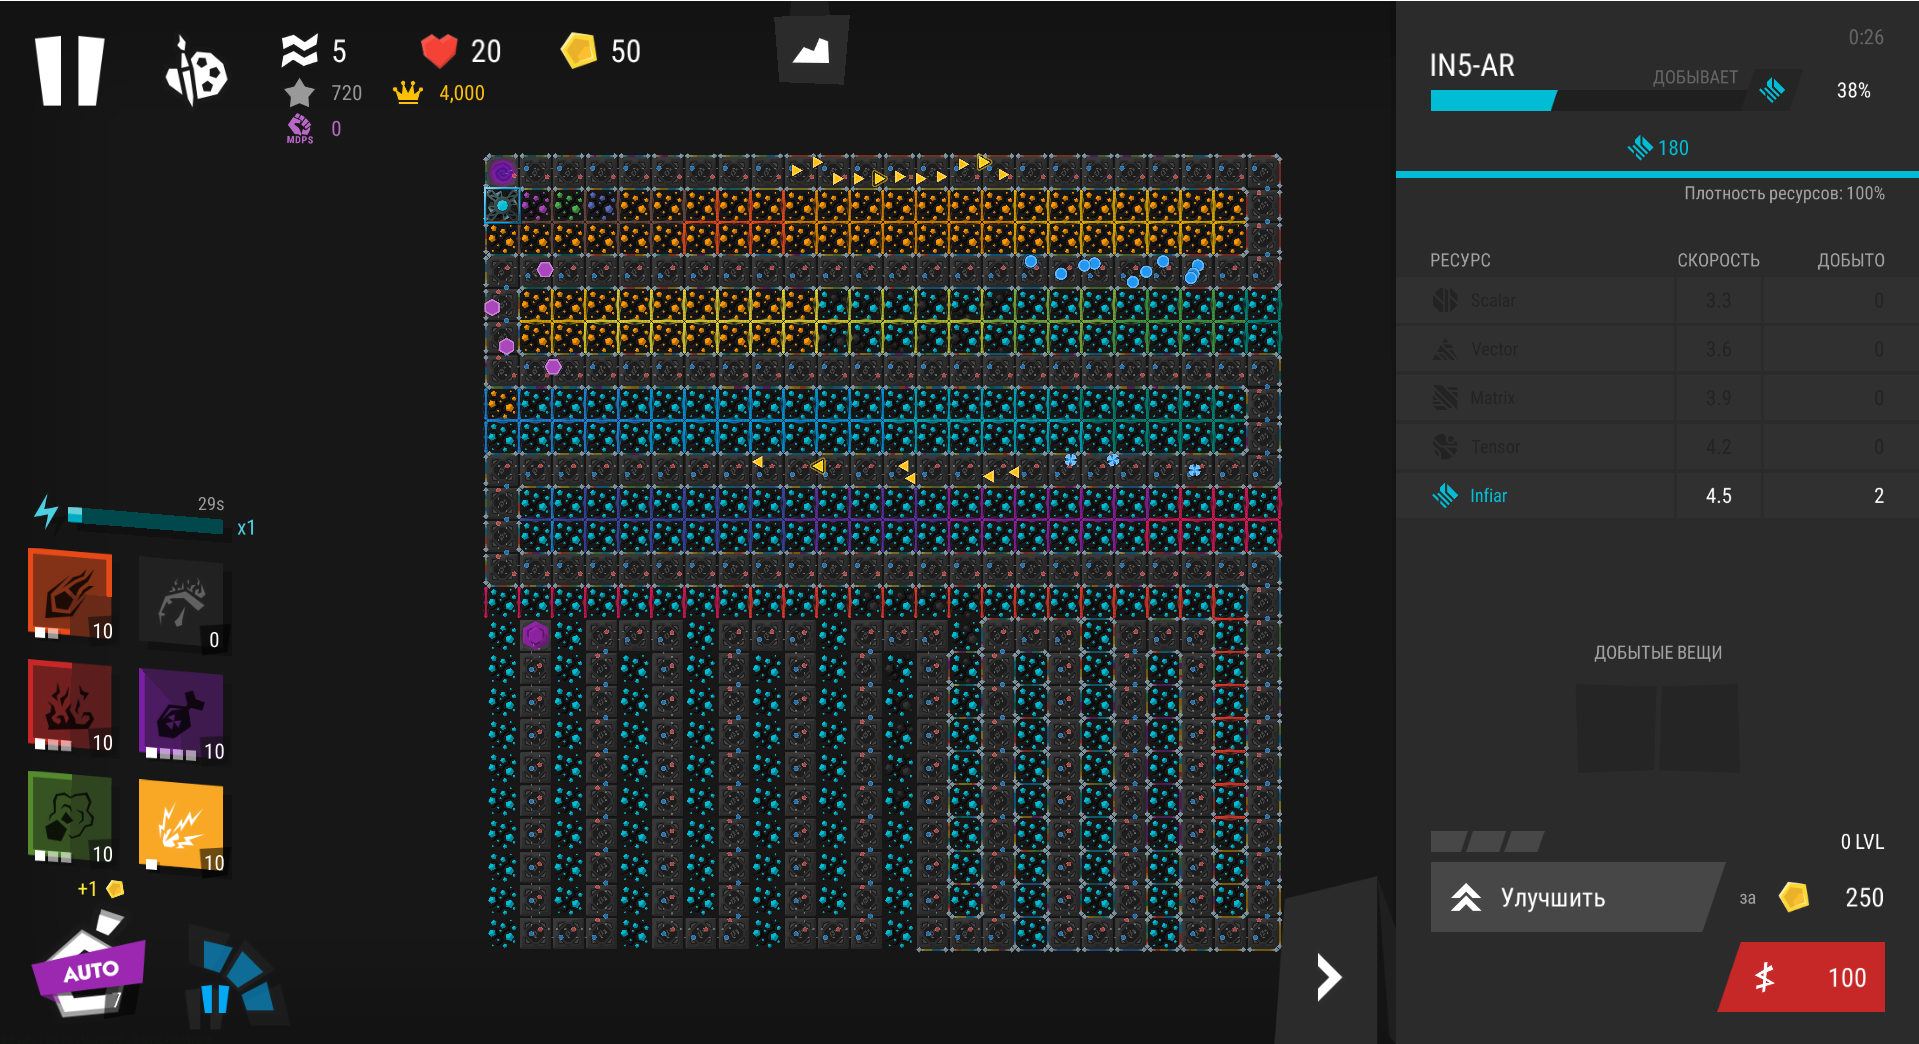
Task: Select the purple hexagon base tile
Action: 535,634
